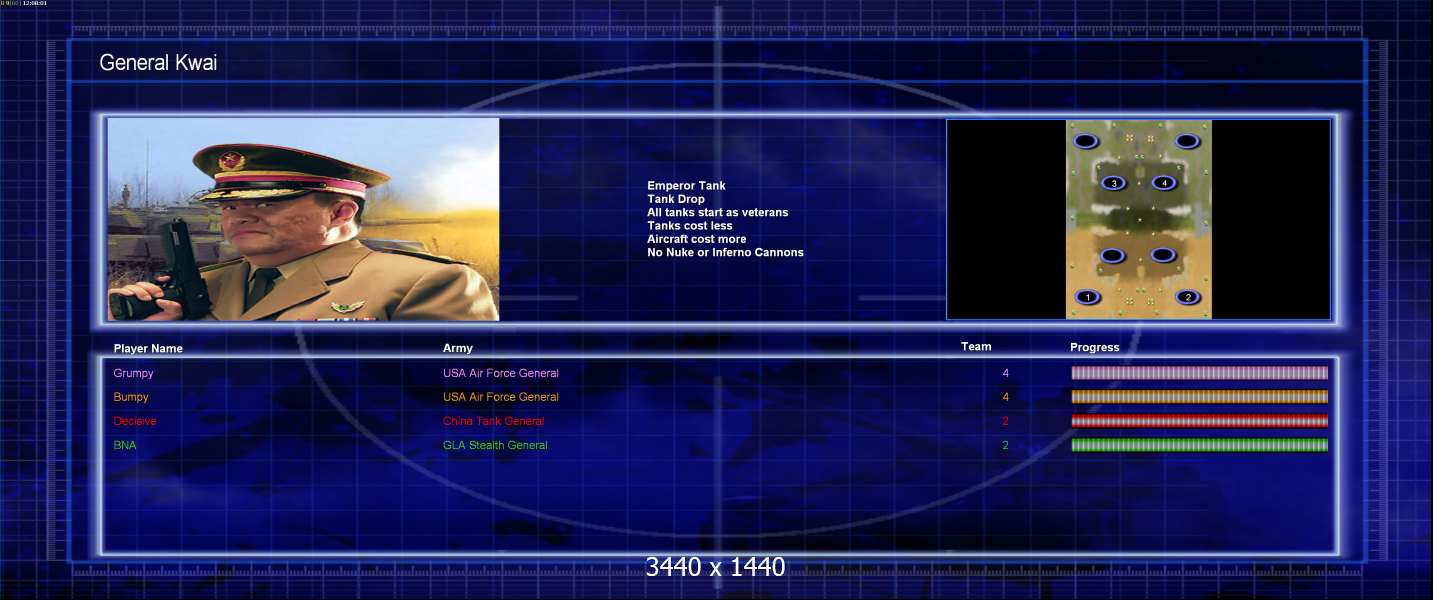Select start position marker 3 on the map
The image size is (1433, 600).
1113,183
